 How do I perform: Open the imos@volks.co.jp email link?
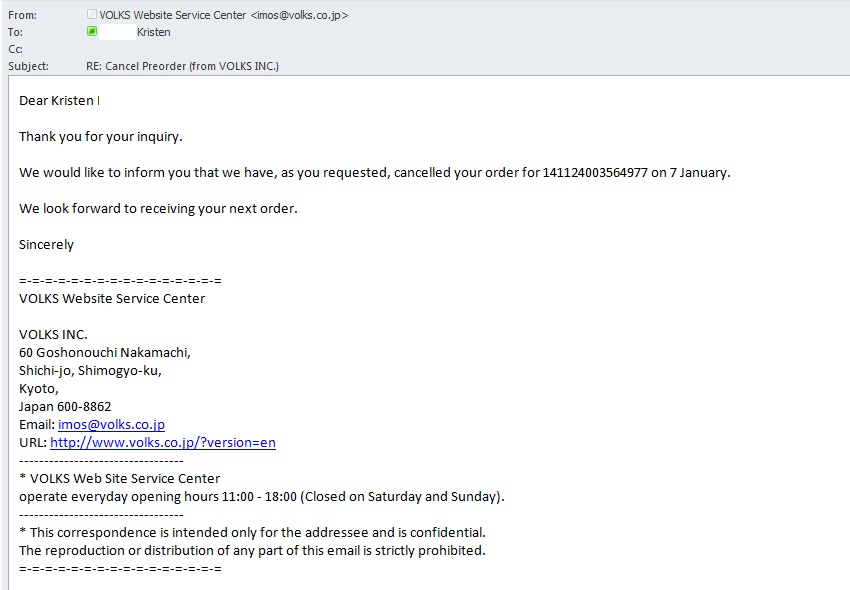tap(111, 425)
